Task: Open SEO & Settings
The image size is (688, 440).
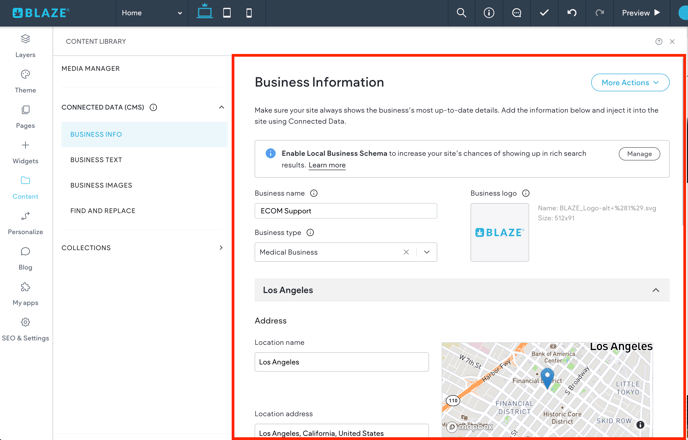Action: point(25,329)
